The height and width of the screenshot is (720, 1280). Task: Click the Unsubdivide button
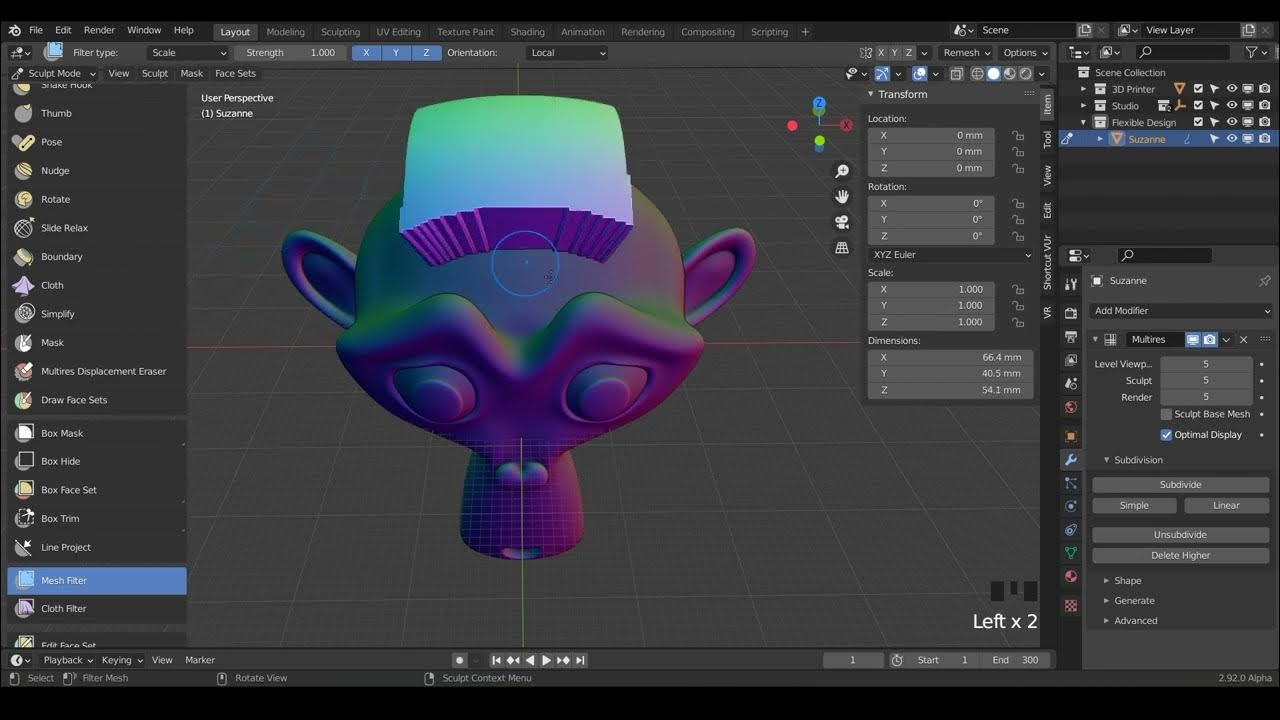(1180, 535)
